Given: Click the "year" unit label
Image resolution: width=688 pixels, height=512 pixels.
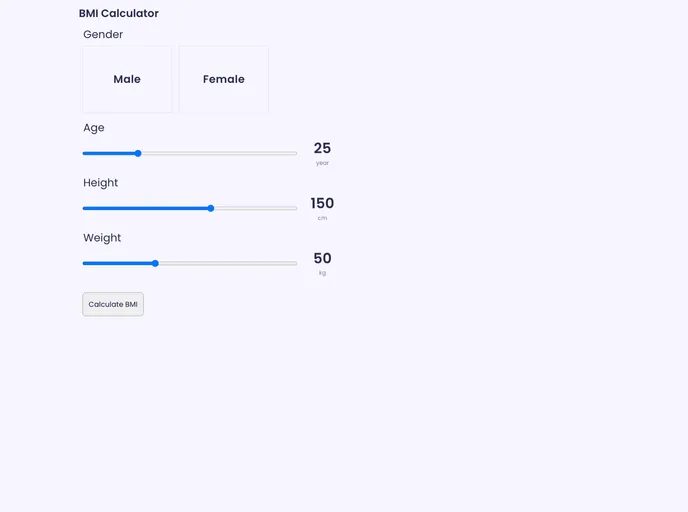Looking at the screenshot, I should (322, 163).
